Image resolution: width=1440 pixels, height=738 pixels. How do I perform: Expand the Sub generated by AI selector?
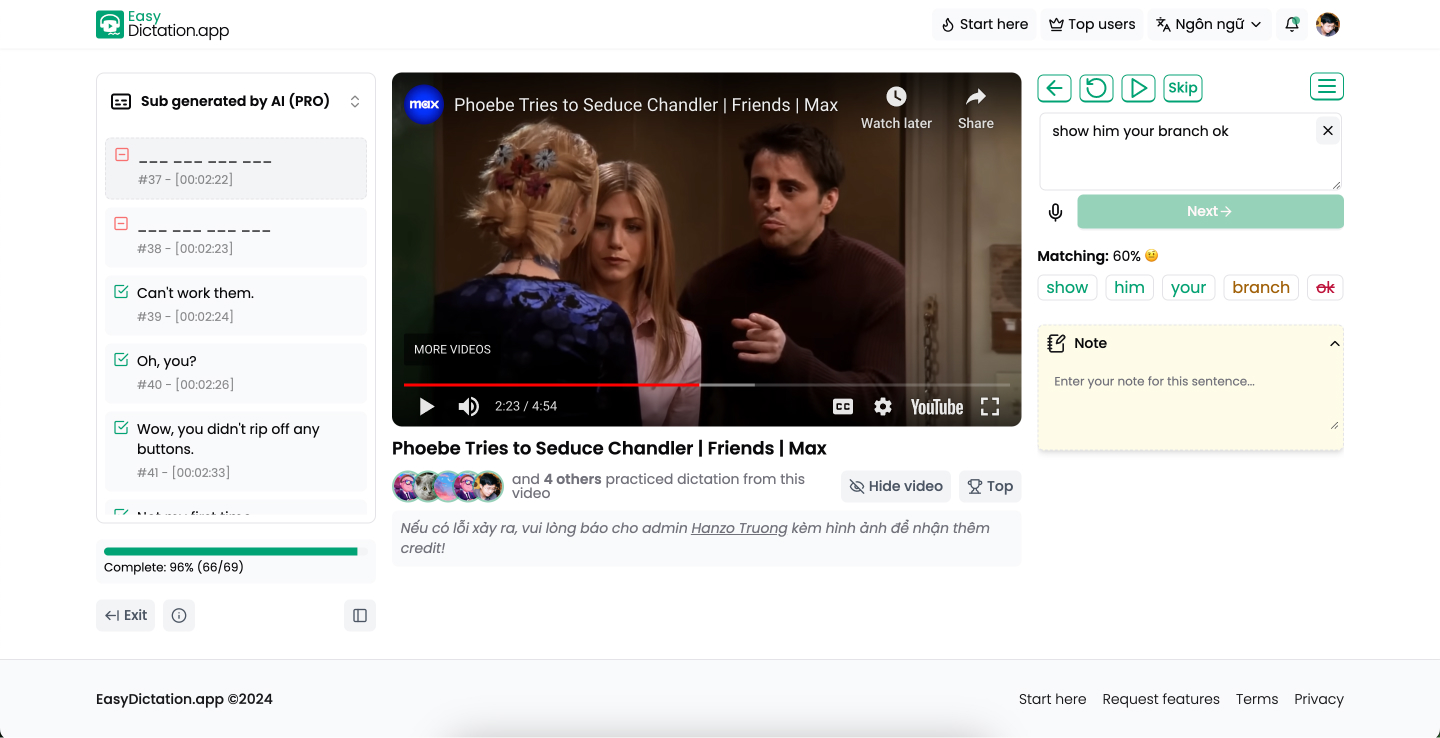coord(354,102)
